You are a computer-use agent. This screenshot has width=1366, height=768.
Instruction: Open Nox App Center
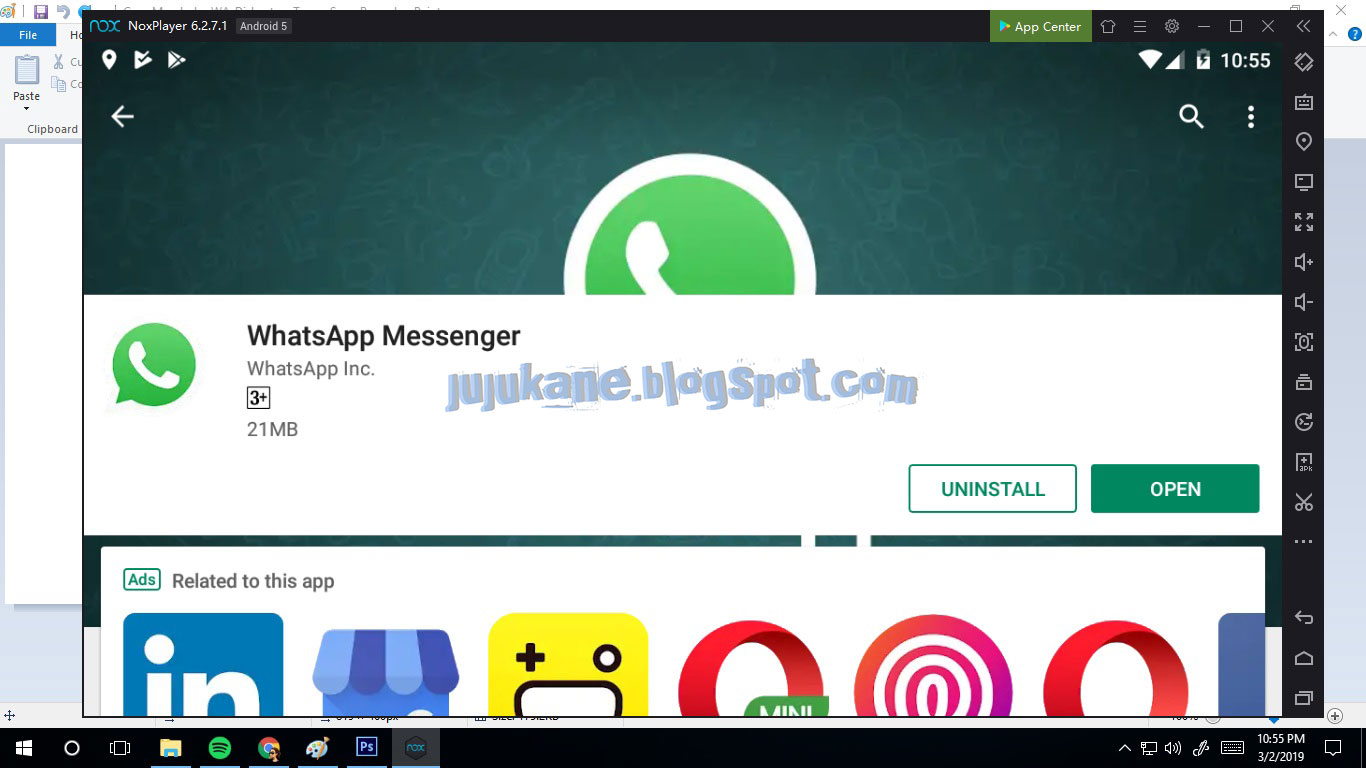[x=1040, y=27]
